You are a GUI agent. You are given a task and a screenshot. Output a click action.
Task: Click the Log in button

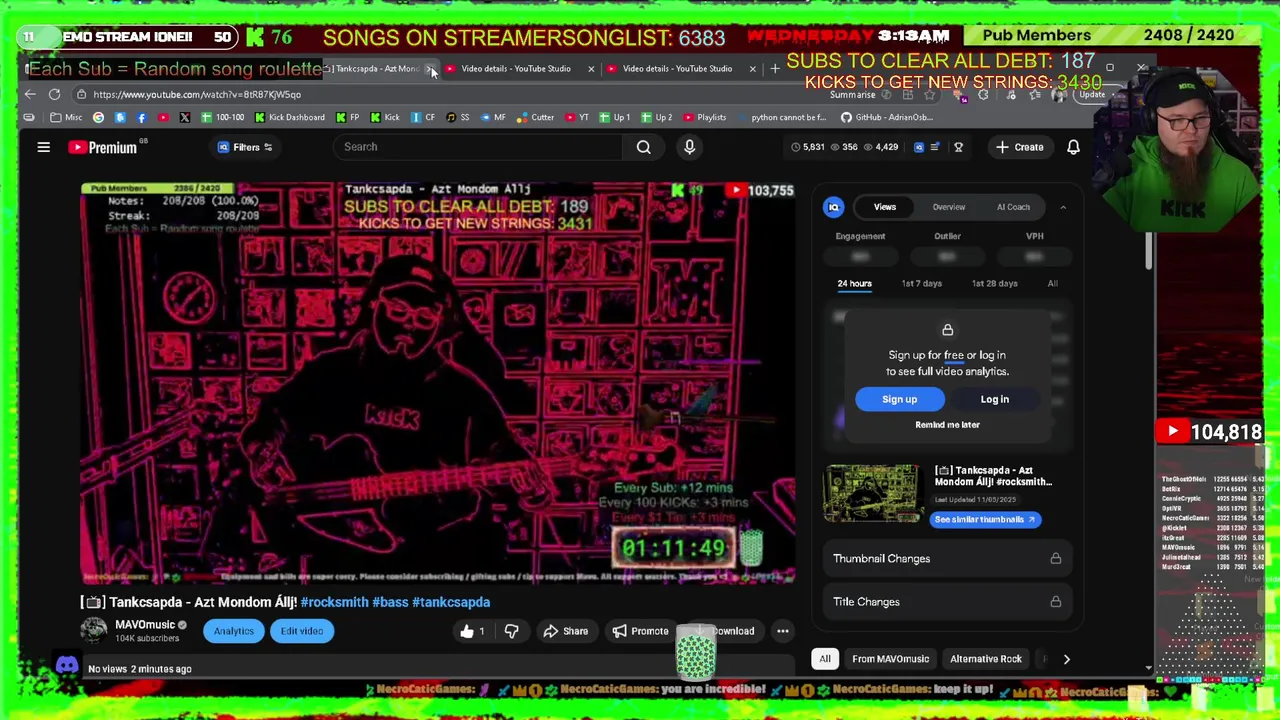tap(994, 399)
